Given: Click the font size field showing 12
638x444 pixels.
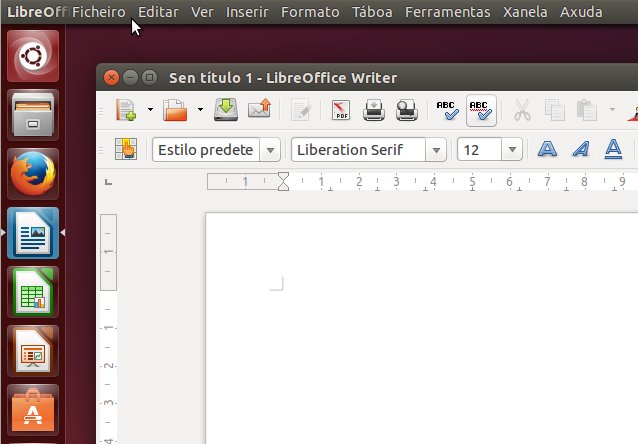Looking at the screenshot, I should click(x=479, y=150).
